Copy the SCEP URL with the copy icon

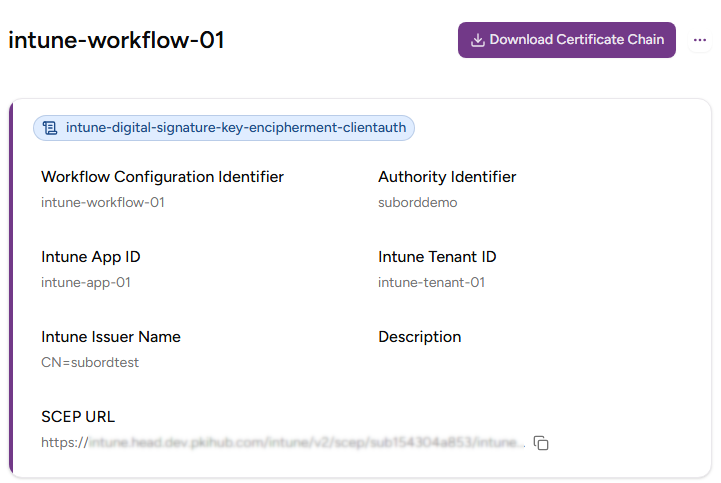click(541, 442)
